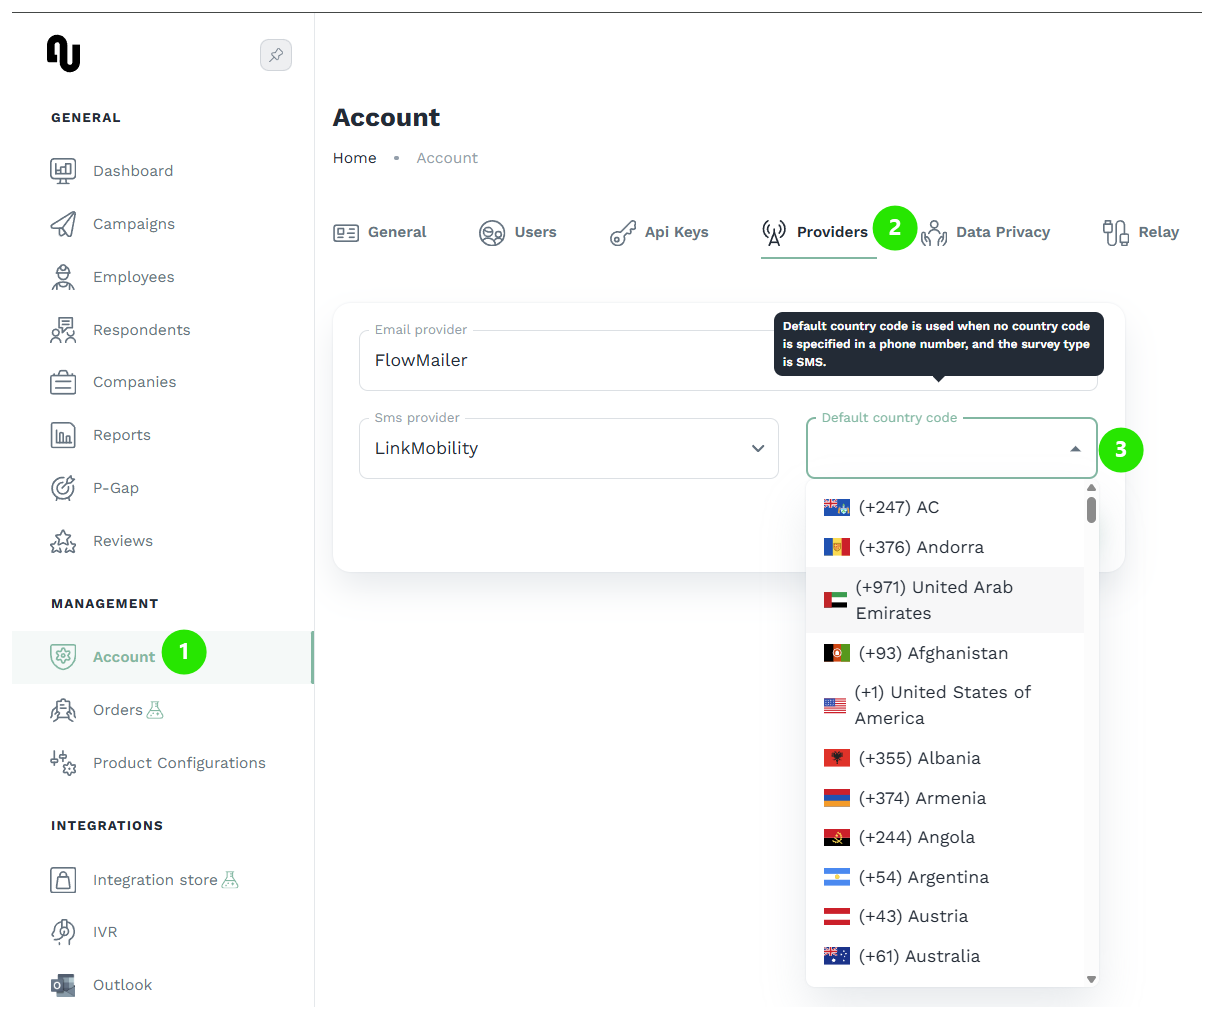Image resolution: width=1211 pixels, height=1016 pixels.
Task: Open the Dashboard from the sidebar
Action: [62, 170]
